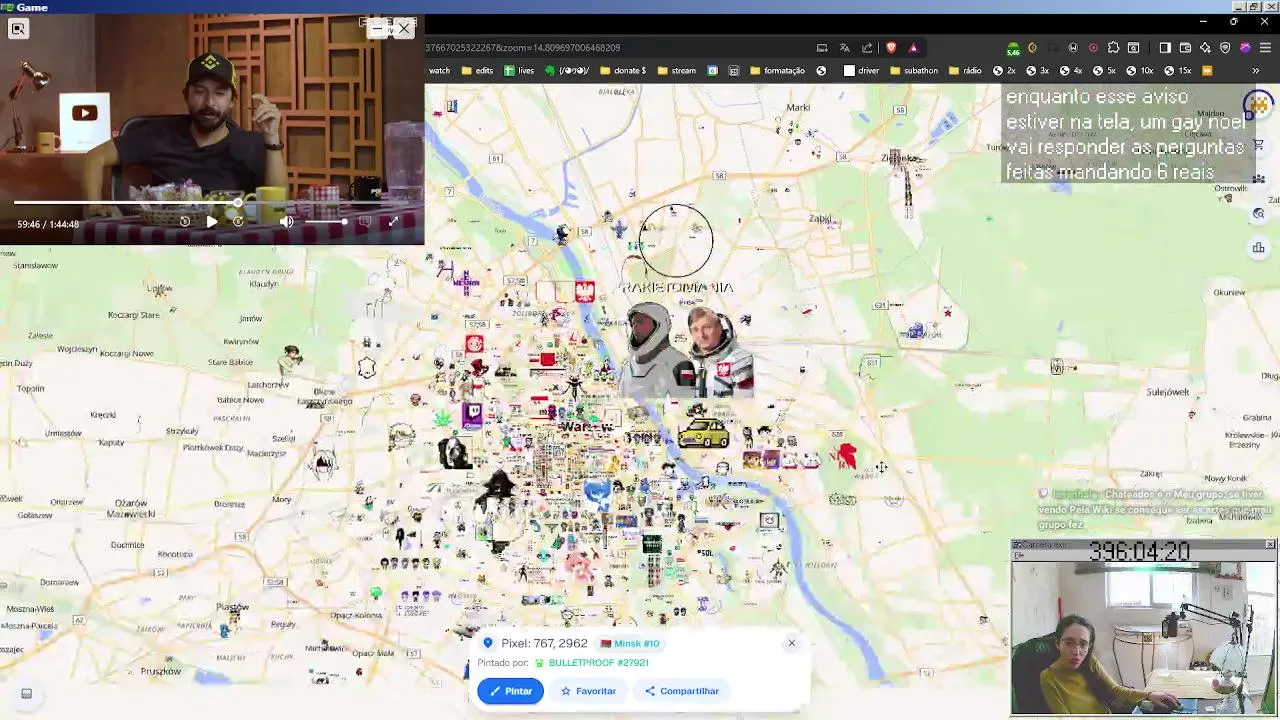Seek the video progress bar
Image resolution: width=1280 pixels, height=720 pixels.
point(212,203)
